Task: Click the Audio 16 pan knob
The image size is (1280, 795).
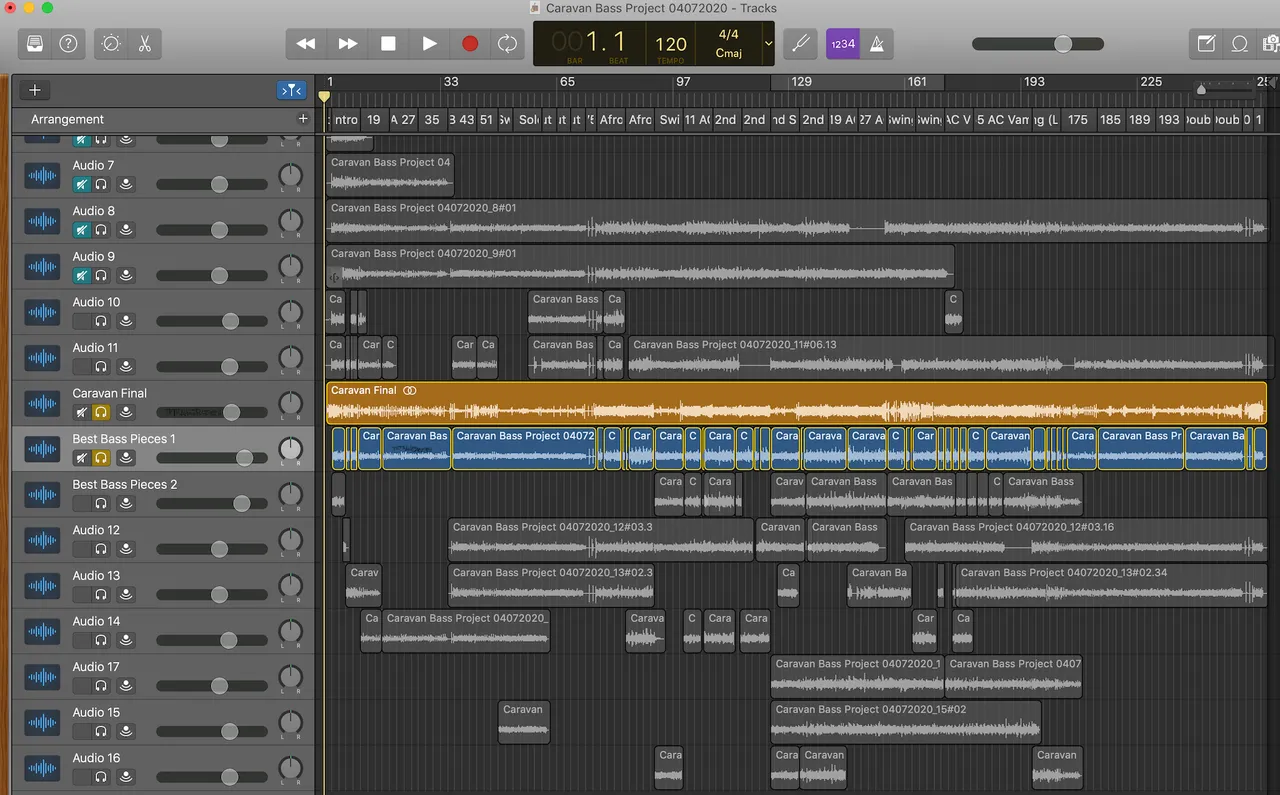Action: tap(290, 768)
